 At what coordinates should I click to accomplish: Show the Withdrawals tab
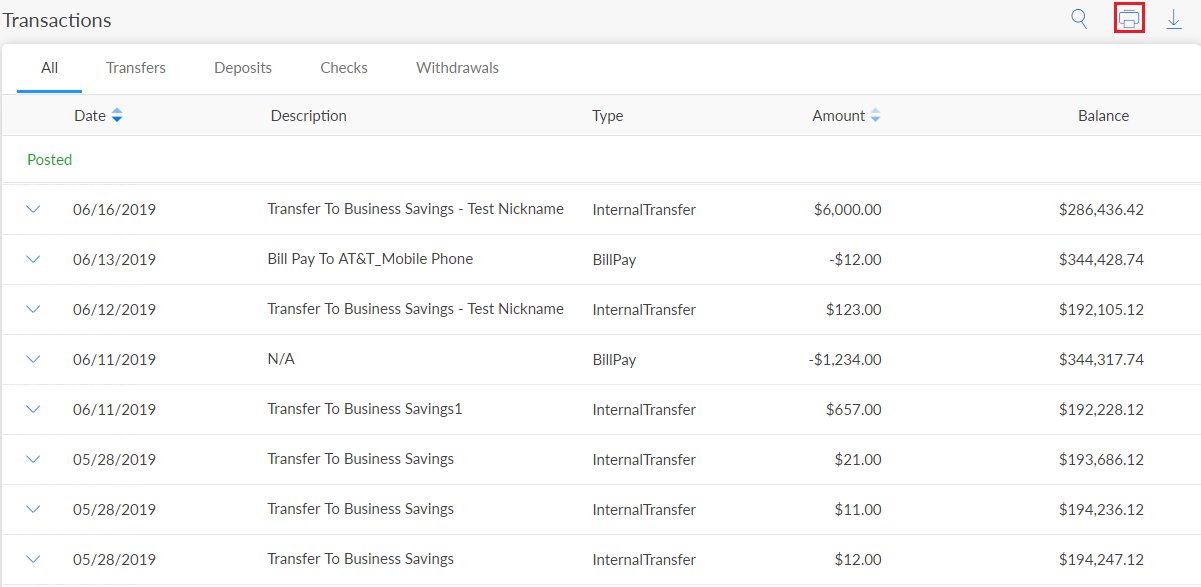457,68
